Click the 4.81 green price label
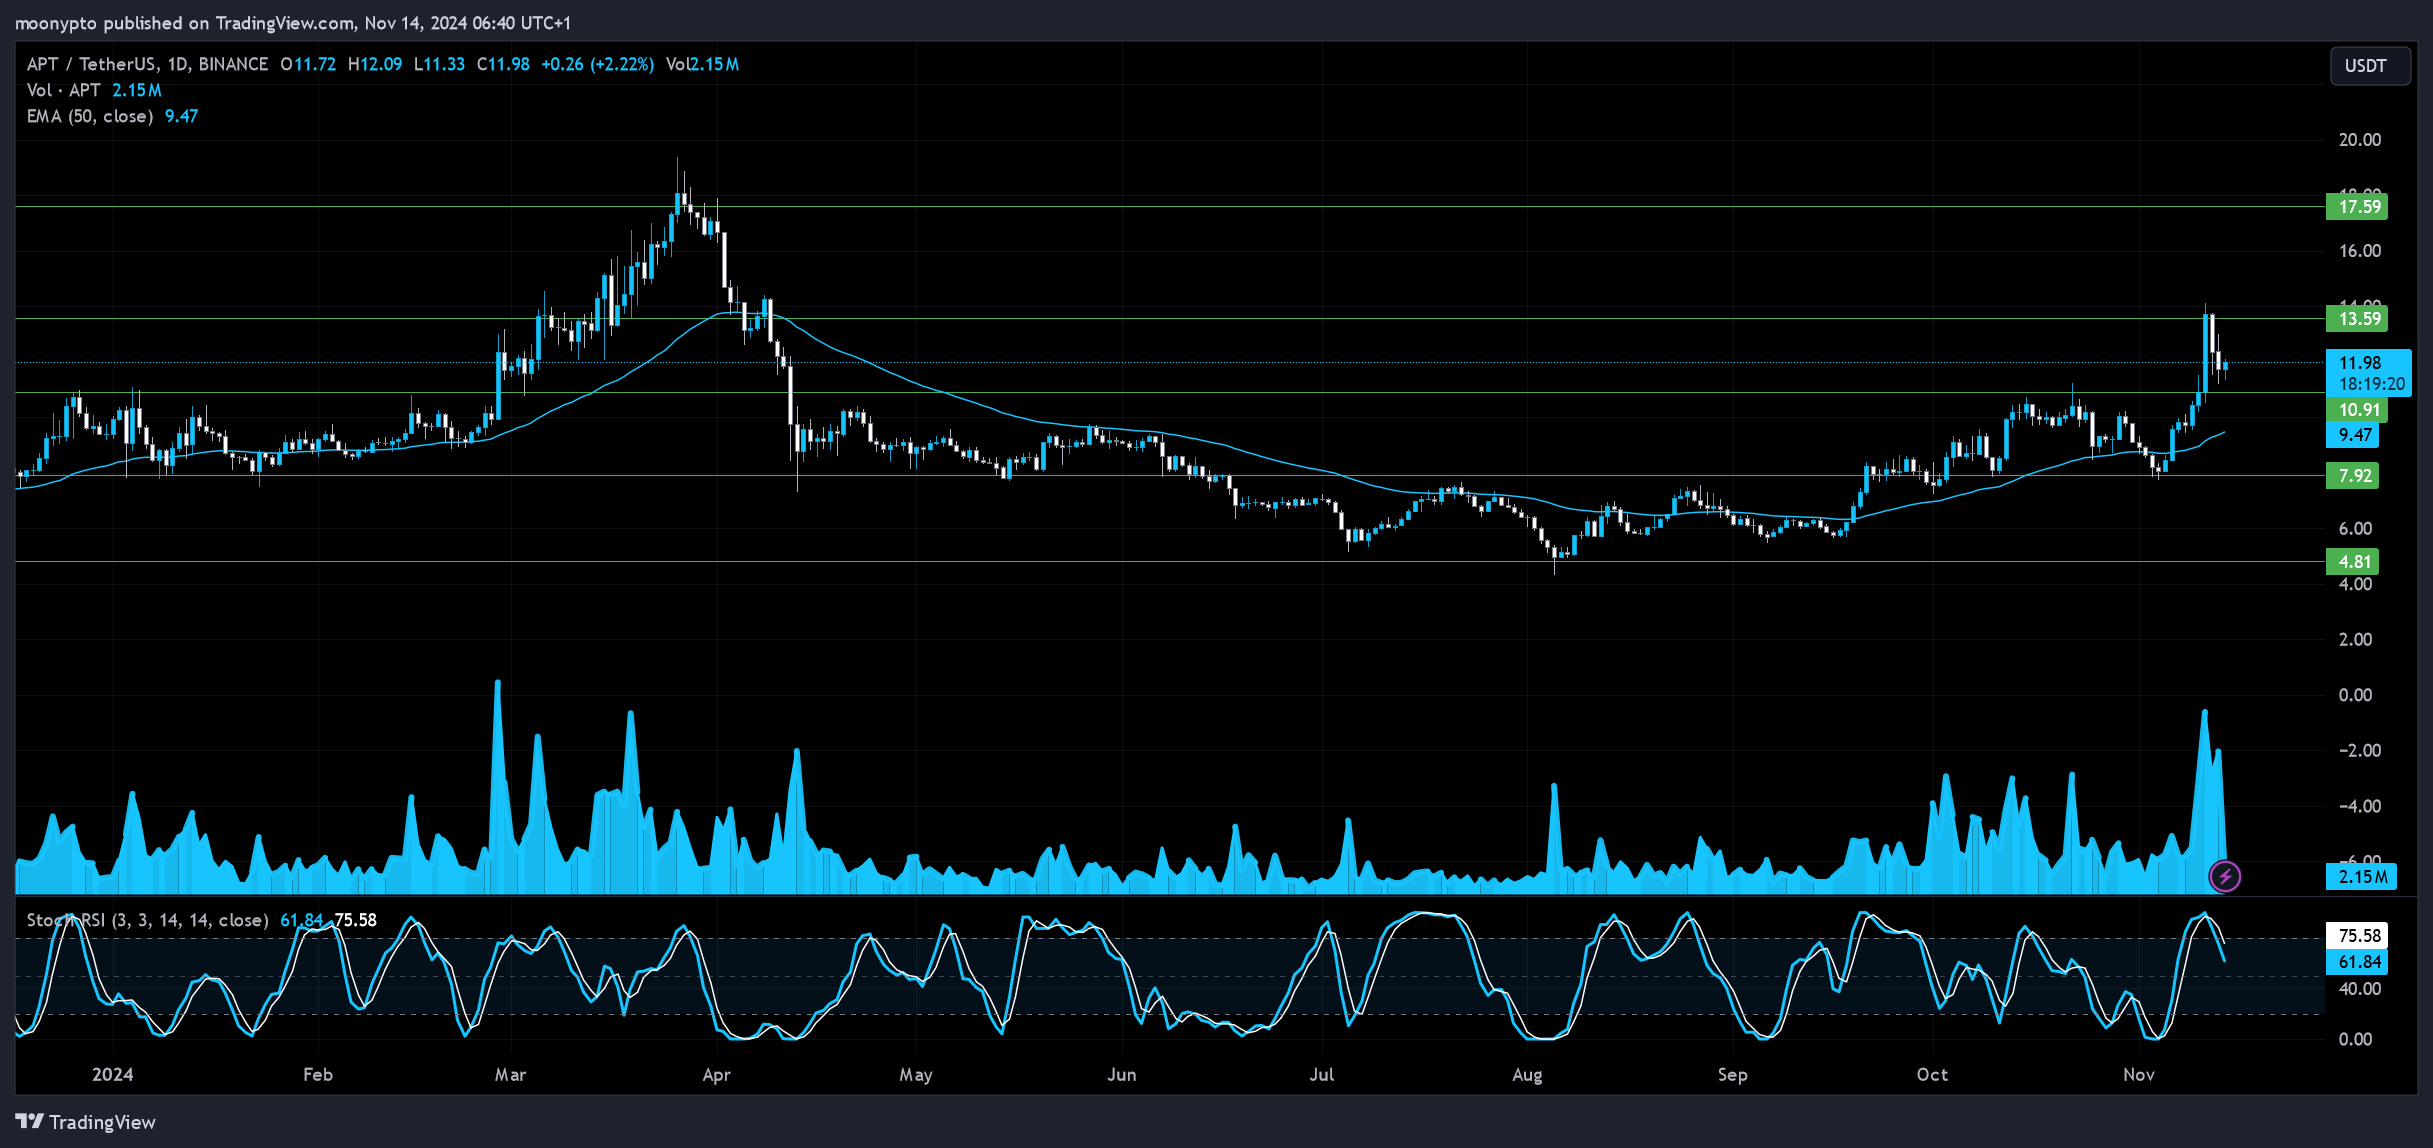This screenshot has height=1148, width=2433. pyautogui.click(x=2353, y=562)
